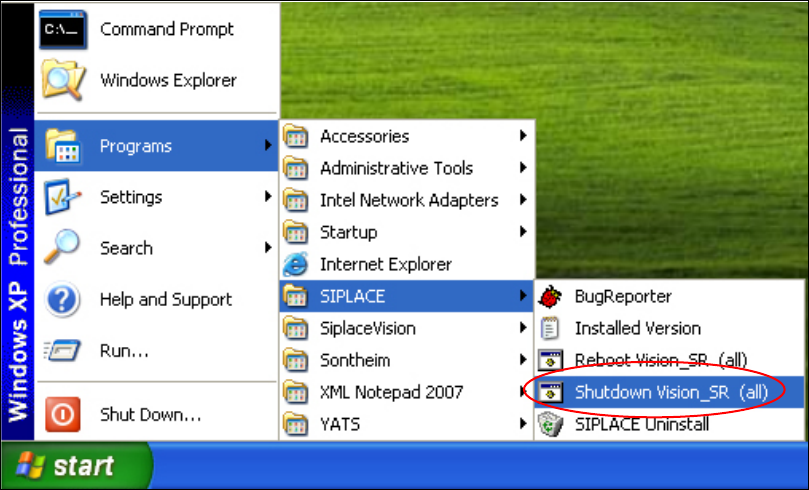Click the Windows Explorer magnifier folder icon
The height and width of the screenshot is (490, 809).
click(x=62, y=80)
